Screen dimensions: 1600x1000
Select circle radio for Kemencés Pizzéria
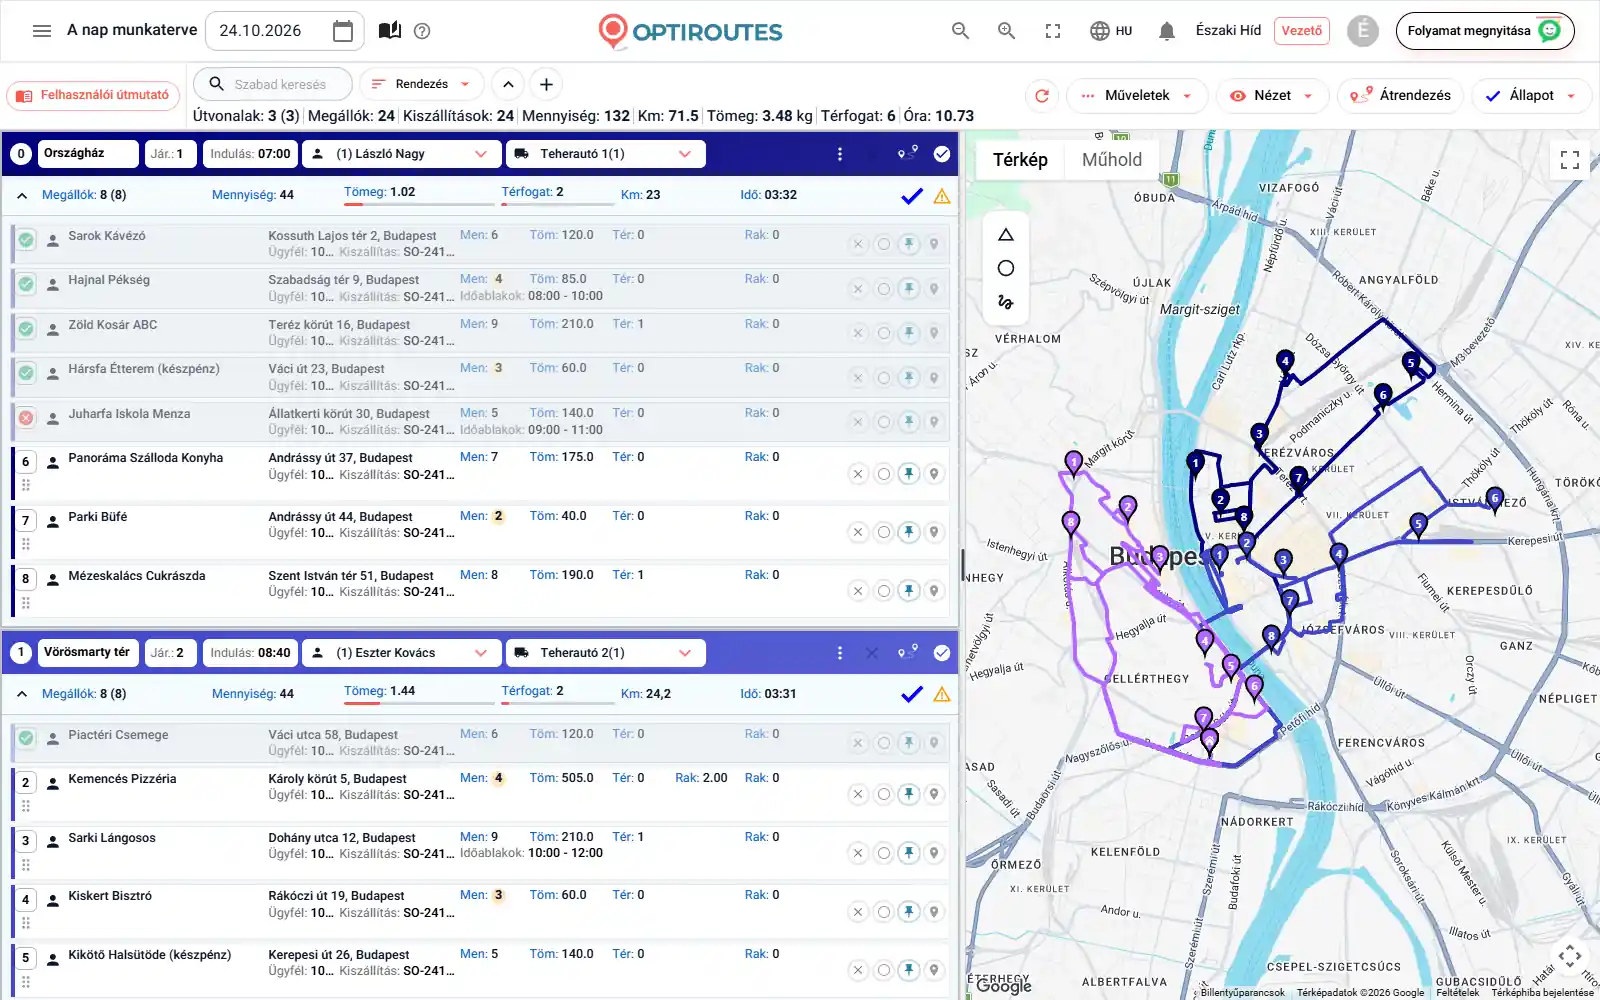883,794
